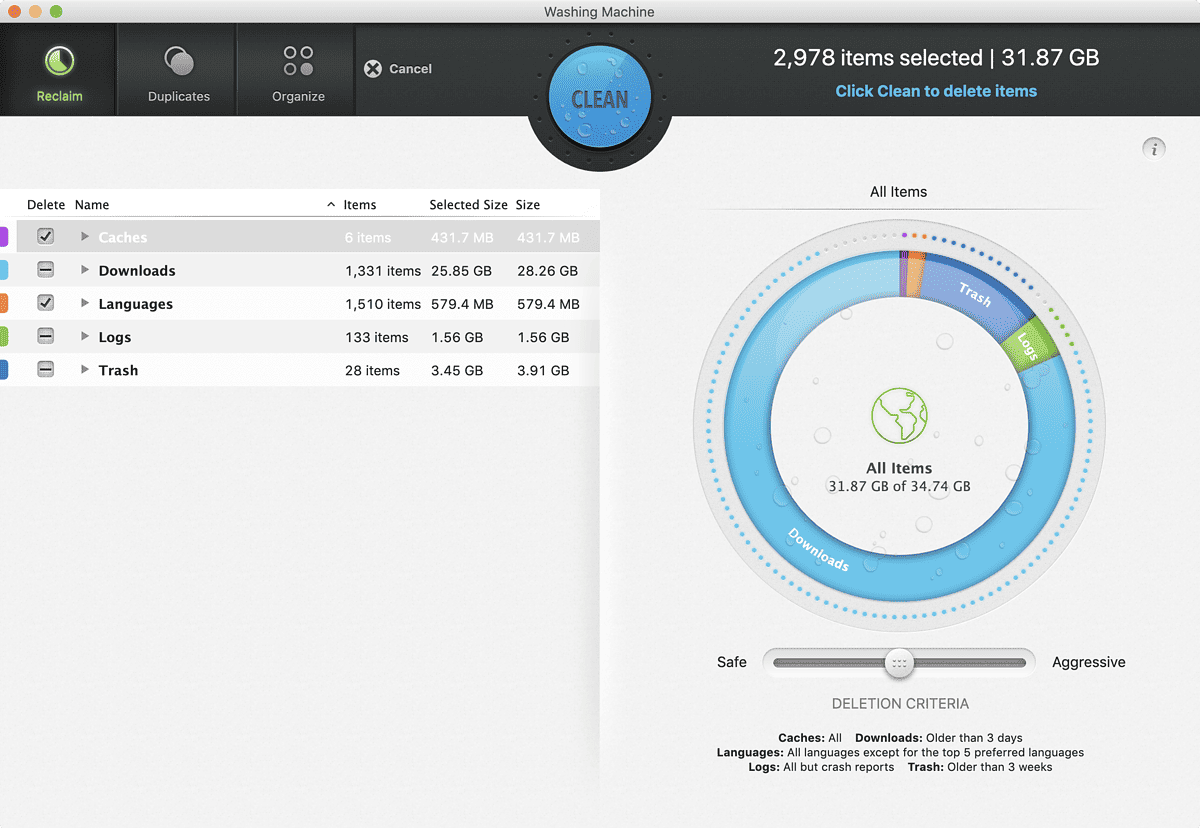Sort by the Size column header
1200x828 pixels.
point(528,205)
